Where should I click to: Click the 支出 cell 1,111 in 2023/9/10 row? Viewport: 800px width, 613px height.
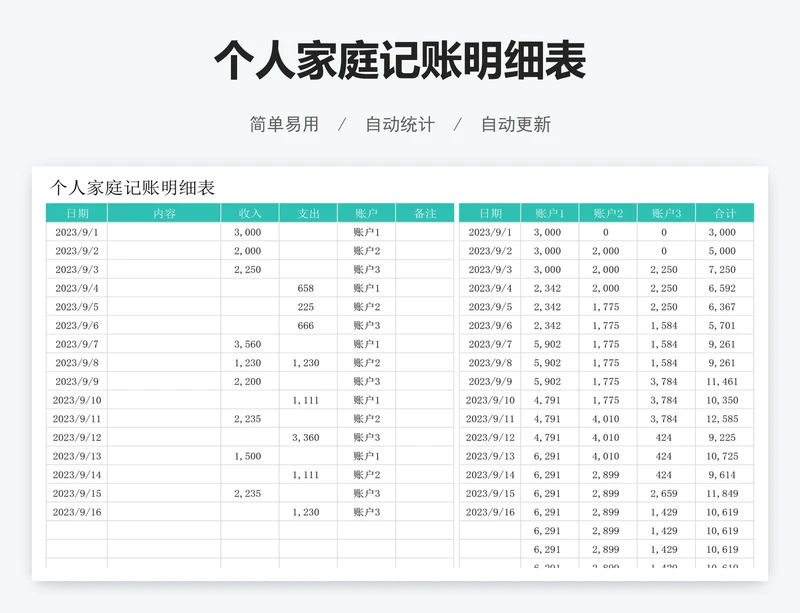[306, 401]
